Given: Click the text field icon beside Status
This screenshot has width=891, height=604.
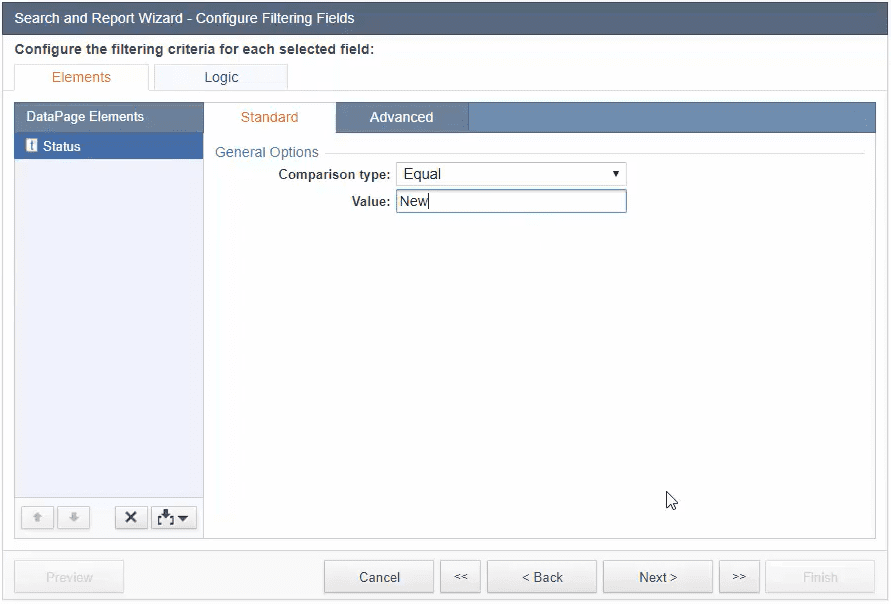Looking at the screenshot, I should (32, 146).
